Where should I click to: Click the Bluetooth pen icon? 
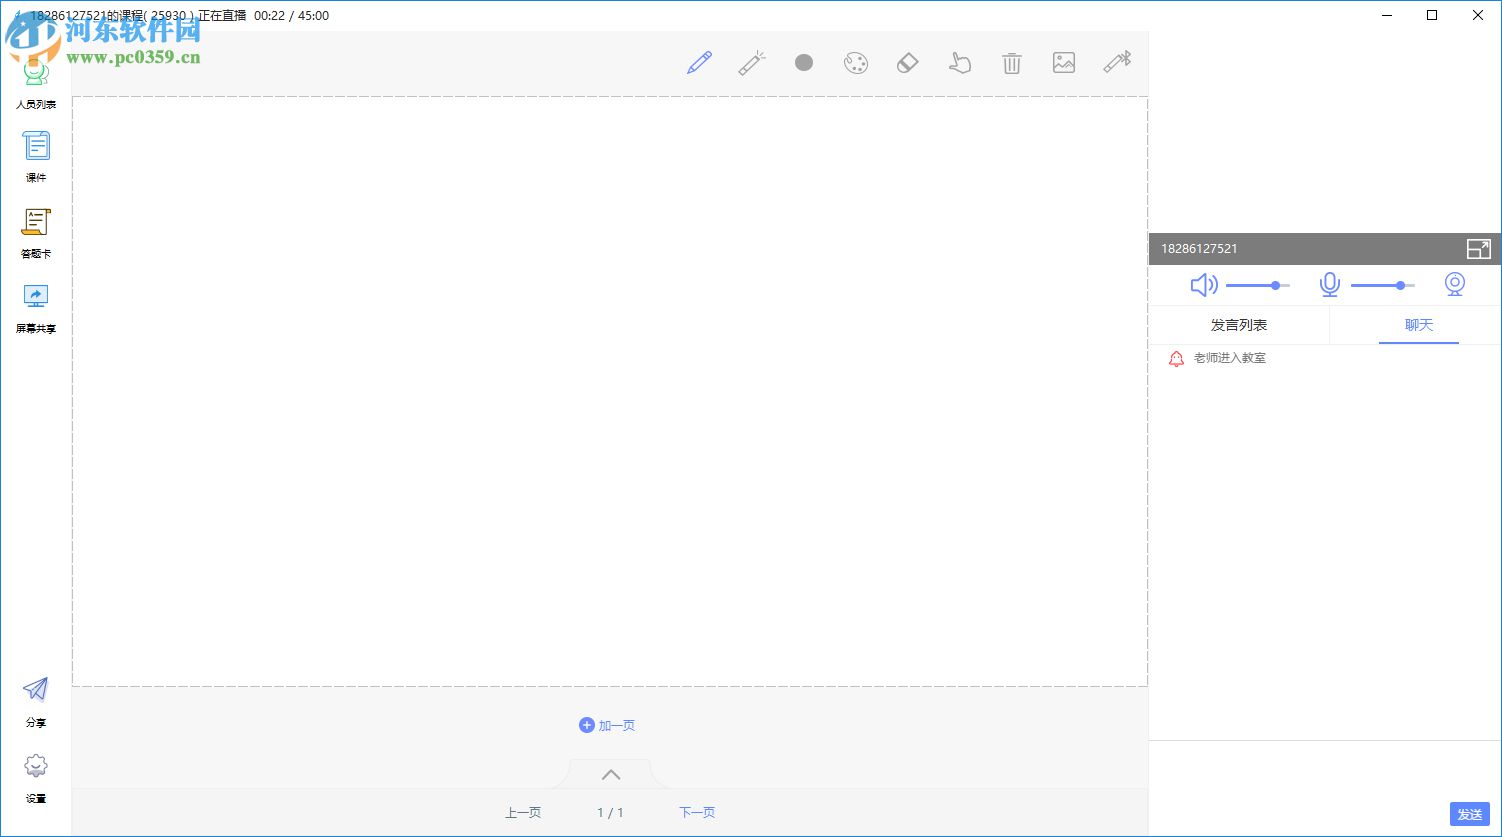1117,62
